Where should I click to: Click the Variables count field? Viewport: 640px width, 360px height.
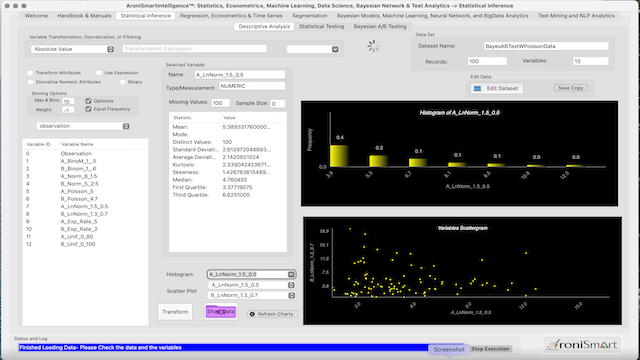point(591,61)
